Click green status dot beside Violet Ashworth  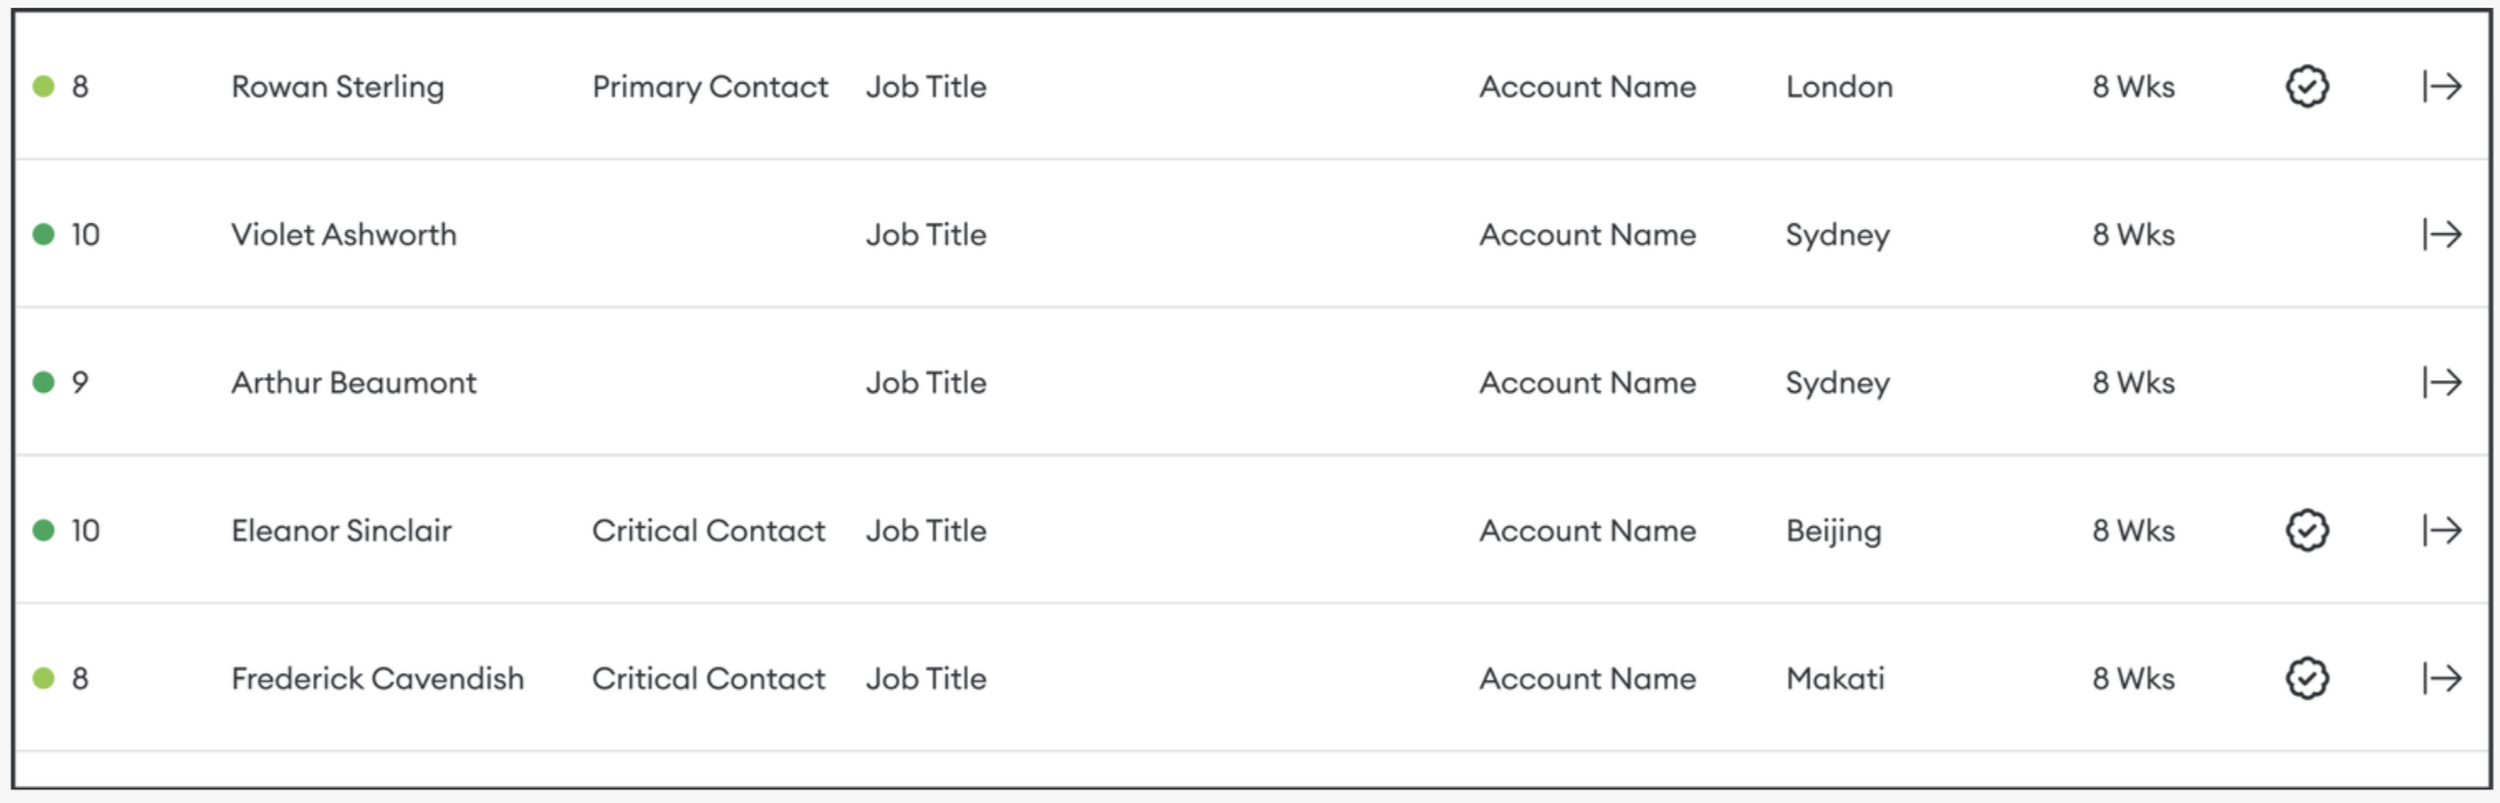(x=43, y=234)
